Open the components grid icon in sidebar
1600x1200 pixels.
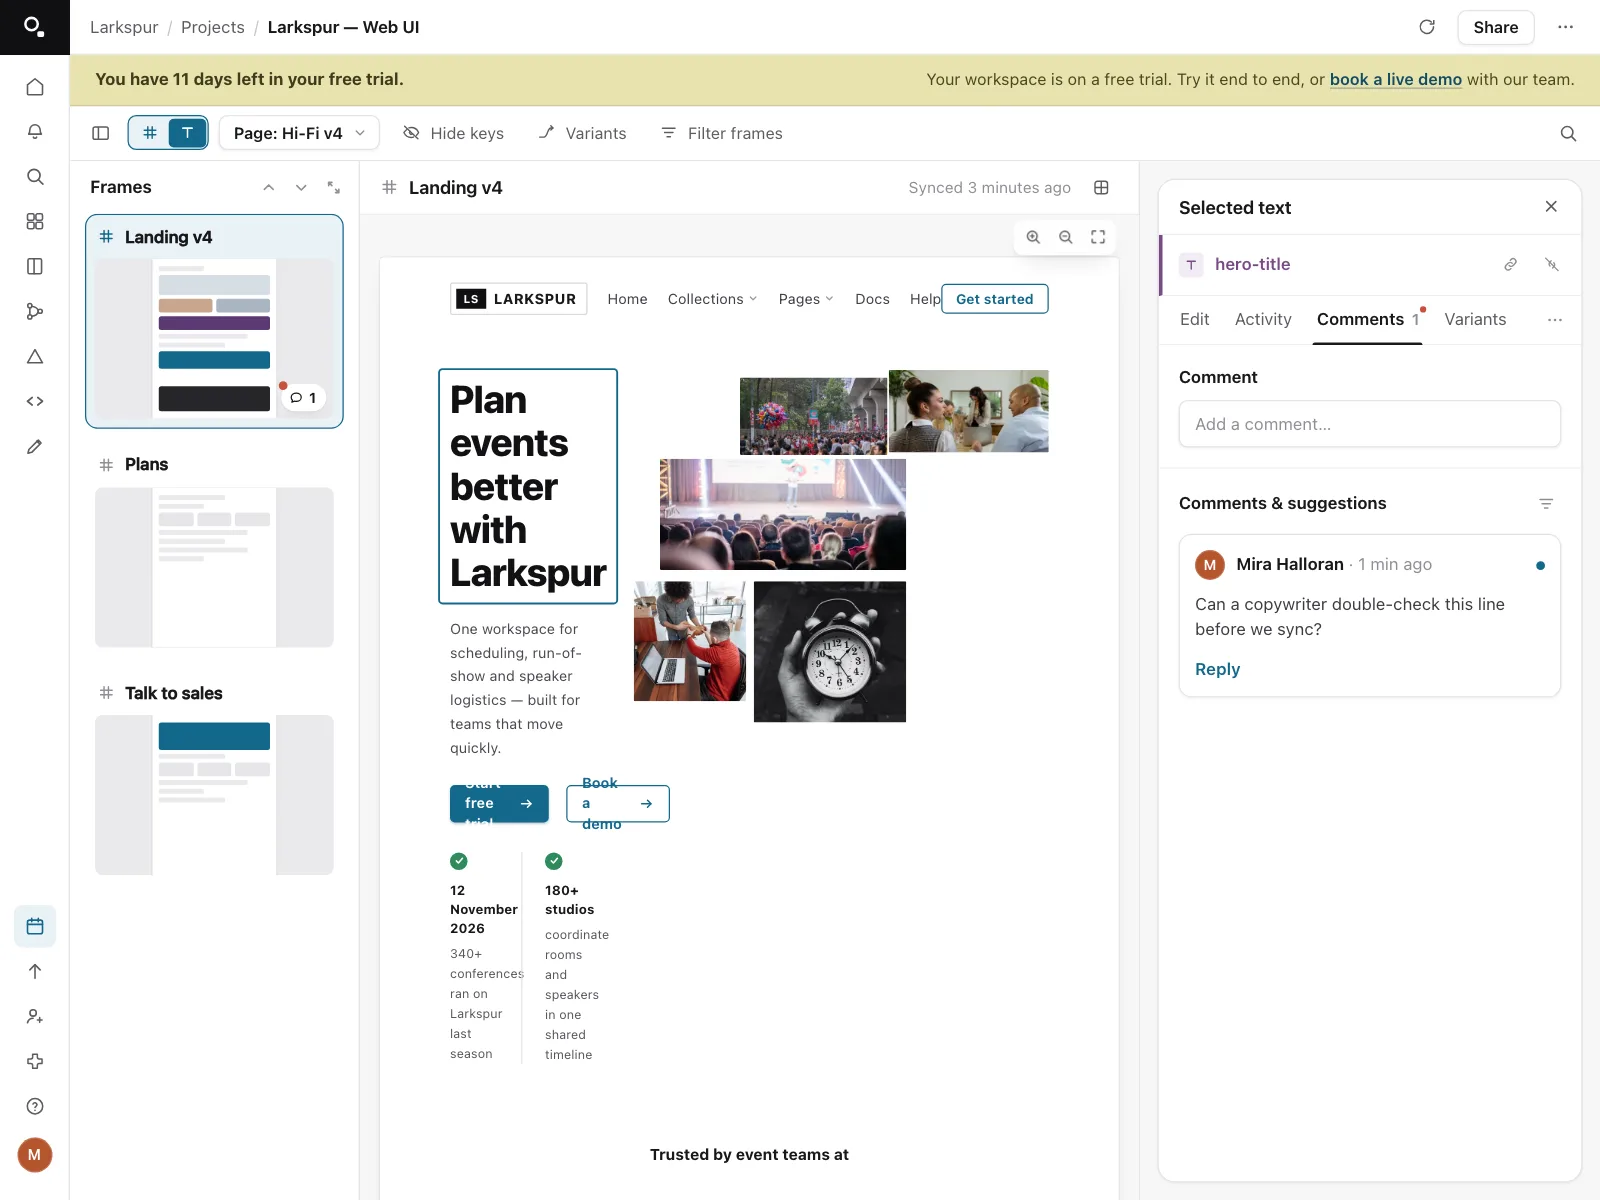tap(35, 221)
